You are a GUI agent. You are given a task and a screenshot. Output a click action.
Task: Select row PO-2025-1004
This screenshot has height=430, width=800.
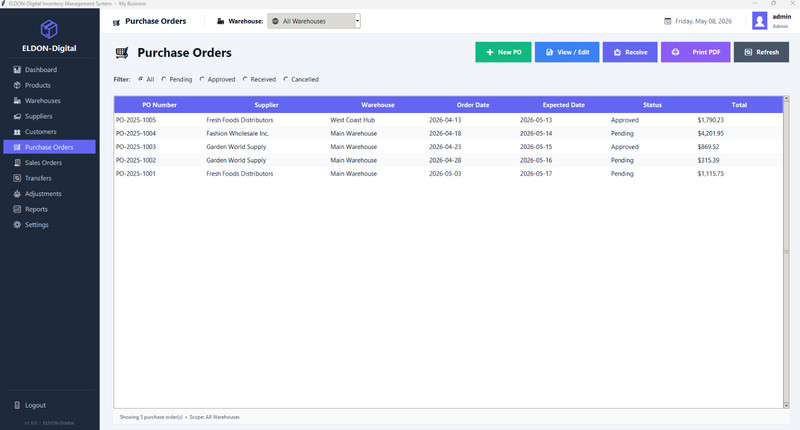pos(448,133)
